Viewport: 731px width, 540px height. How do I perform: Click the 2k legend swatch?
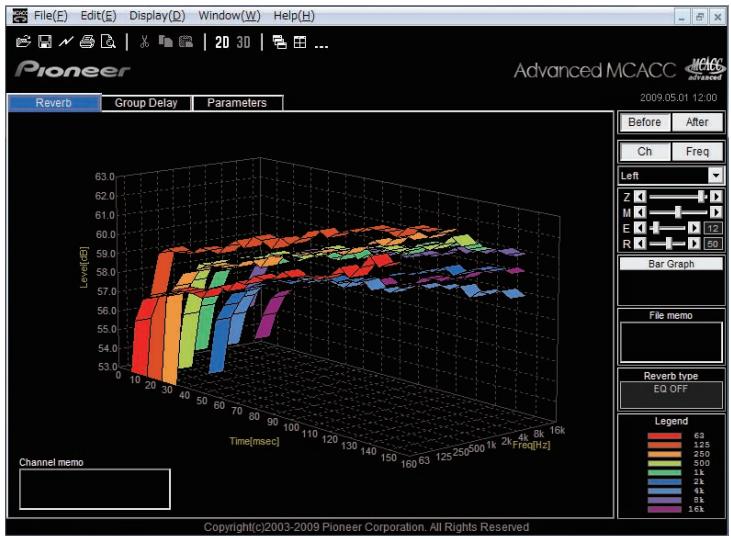[x=664, y=482]
